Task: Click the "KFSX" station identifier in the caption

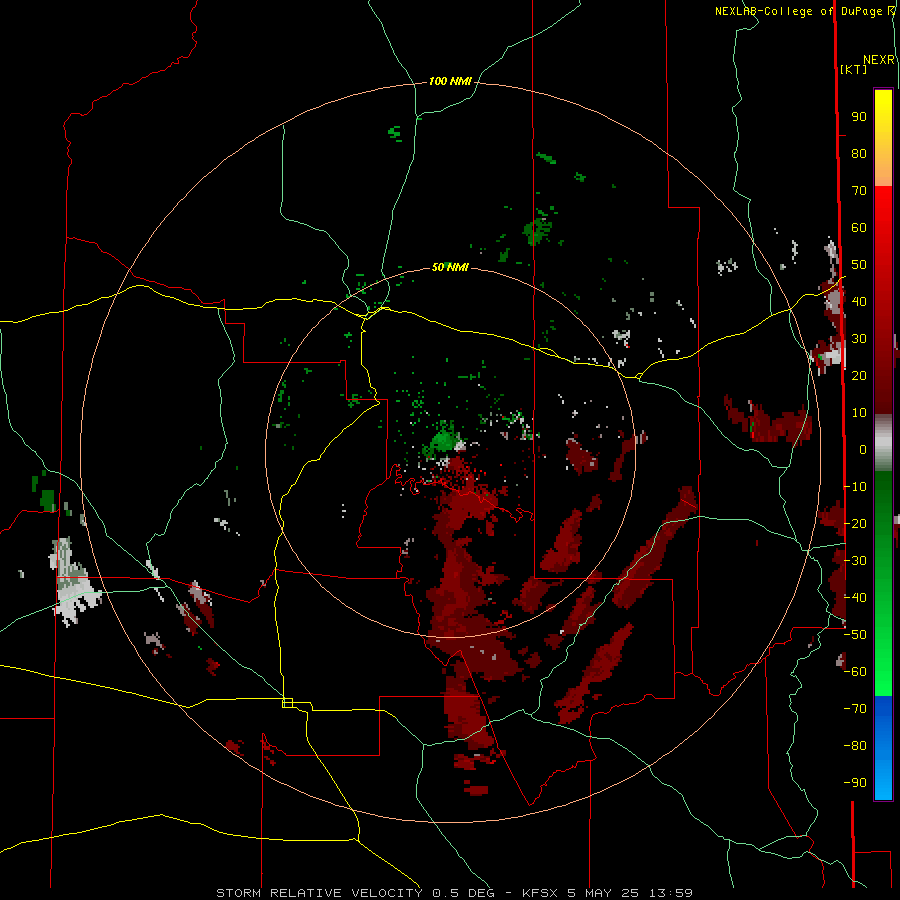Action: coord(540,893)
